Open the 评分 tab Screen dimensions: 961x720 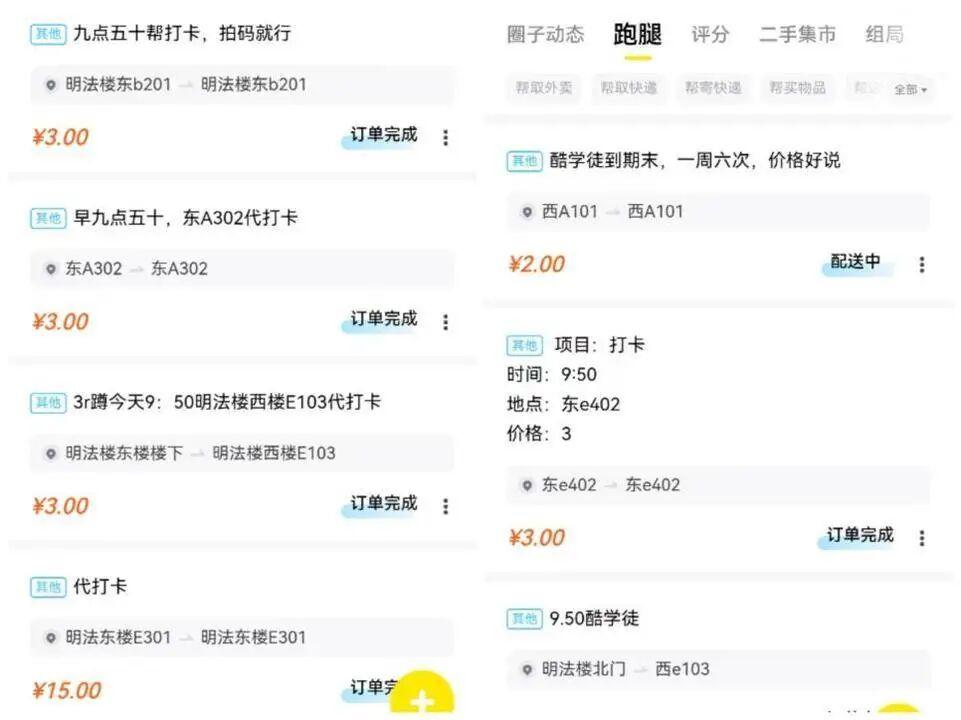tap(710, 35)
